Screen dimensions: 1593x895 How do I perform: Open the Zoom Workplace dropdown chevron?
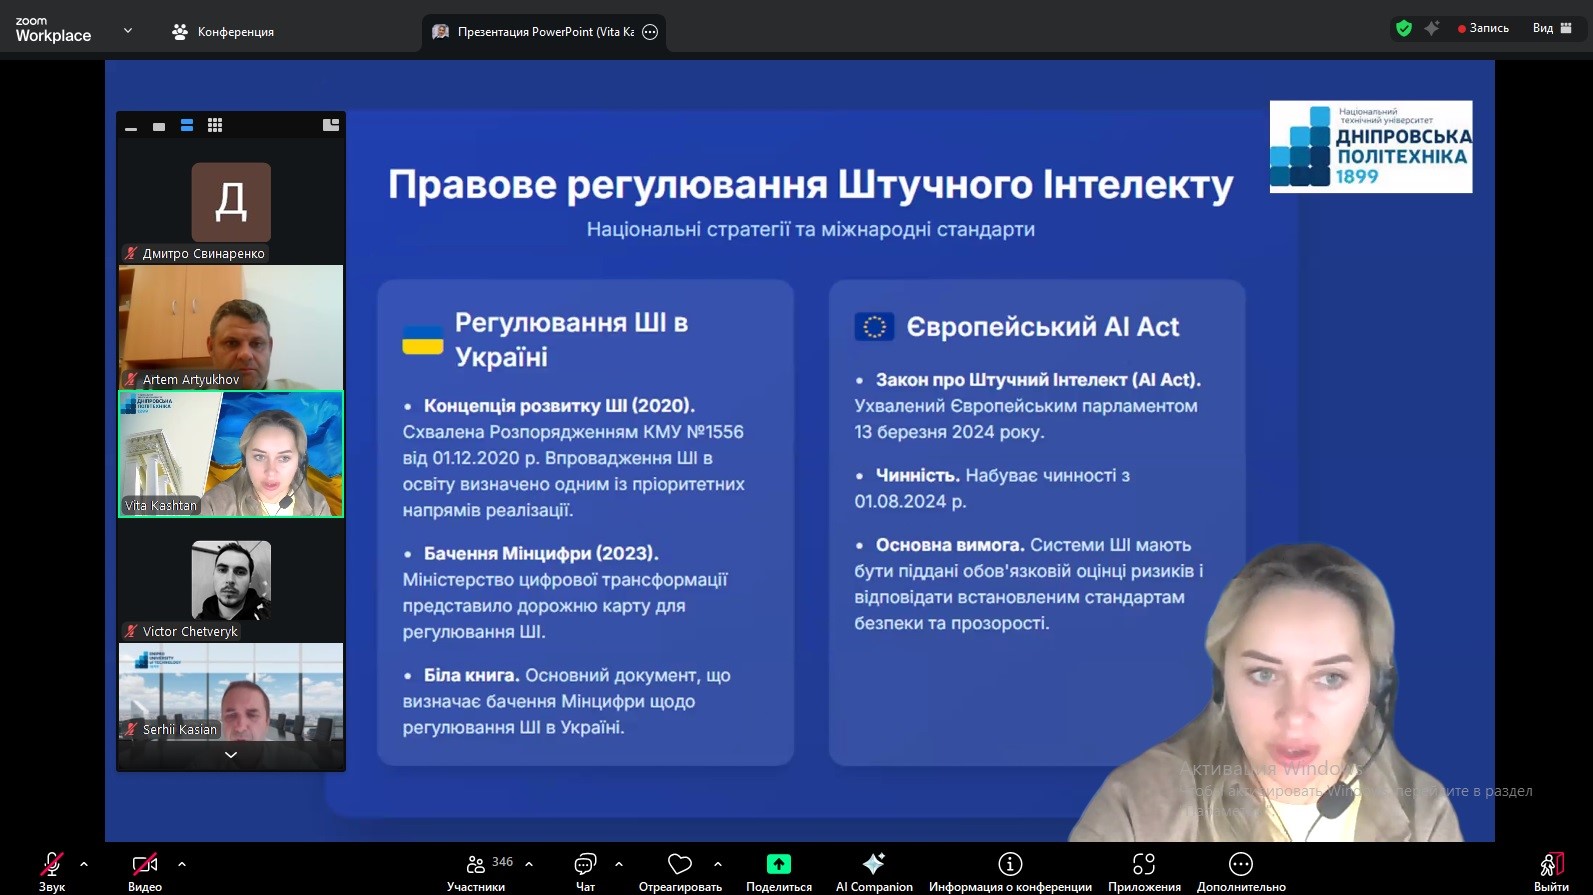pyautogui.click(x=128, y=31)
